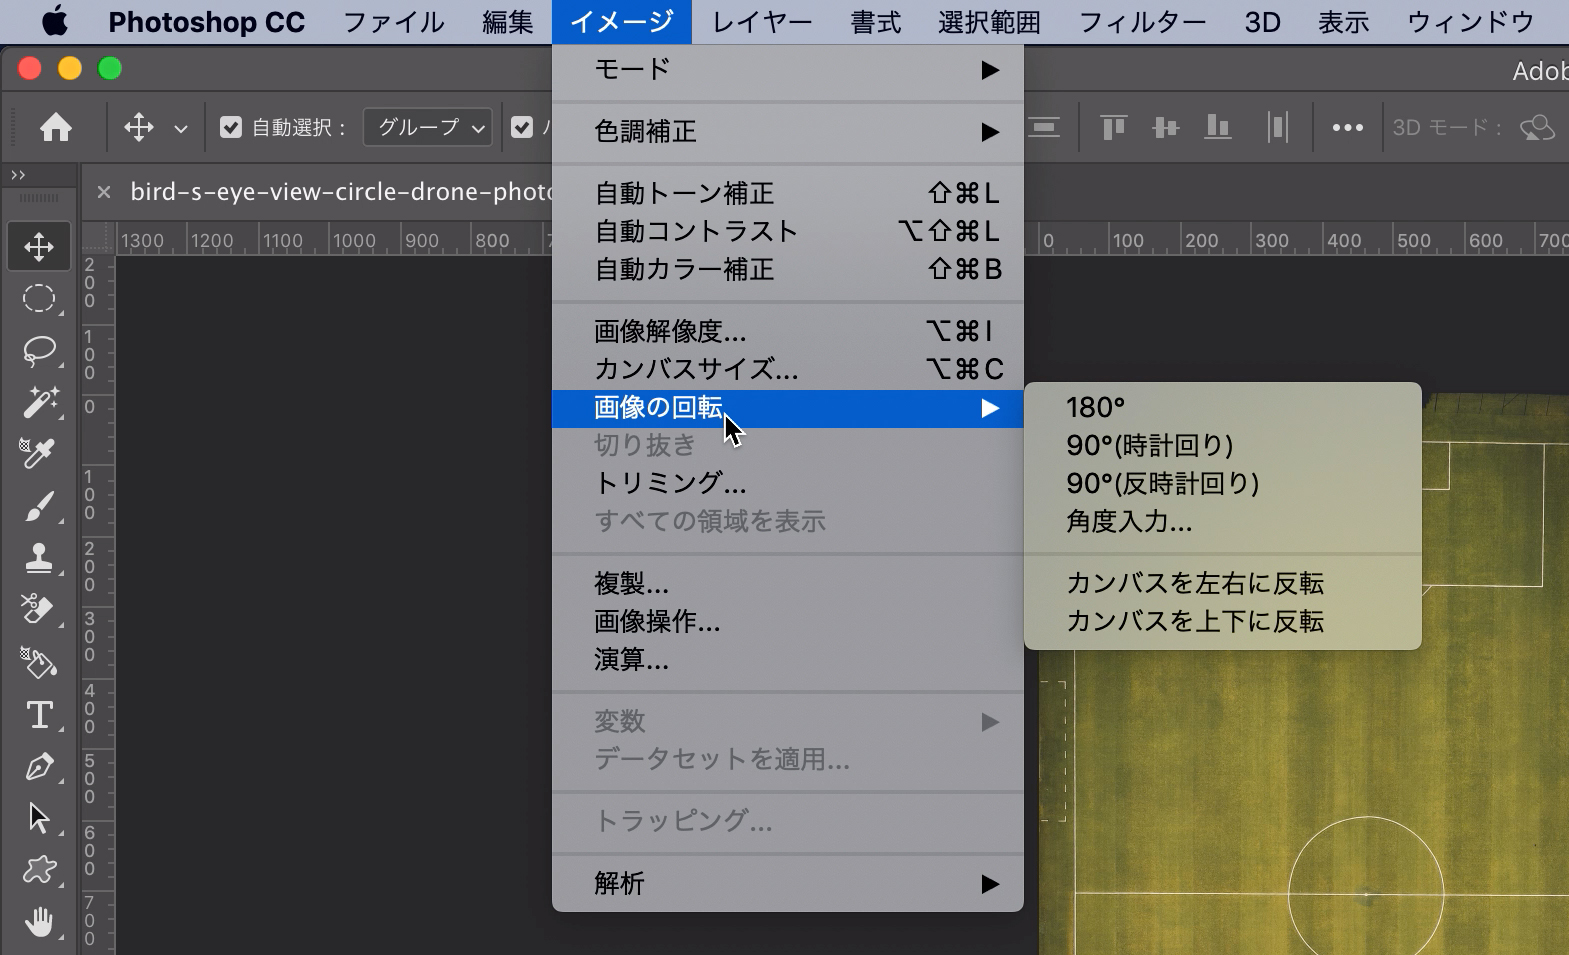
Task: Rotate image 90°(時計回り)
Action: point(1223,445)
